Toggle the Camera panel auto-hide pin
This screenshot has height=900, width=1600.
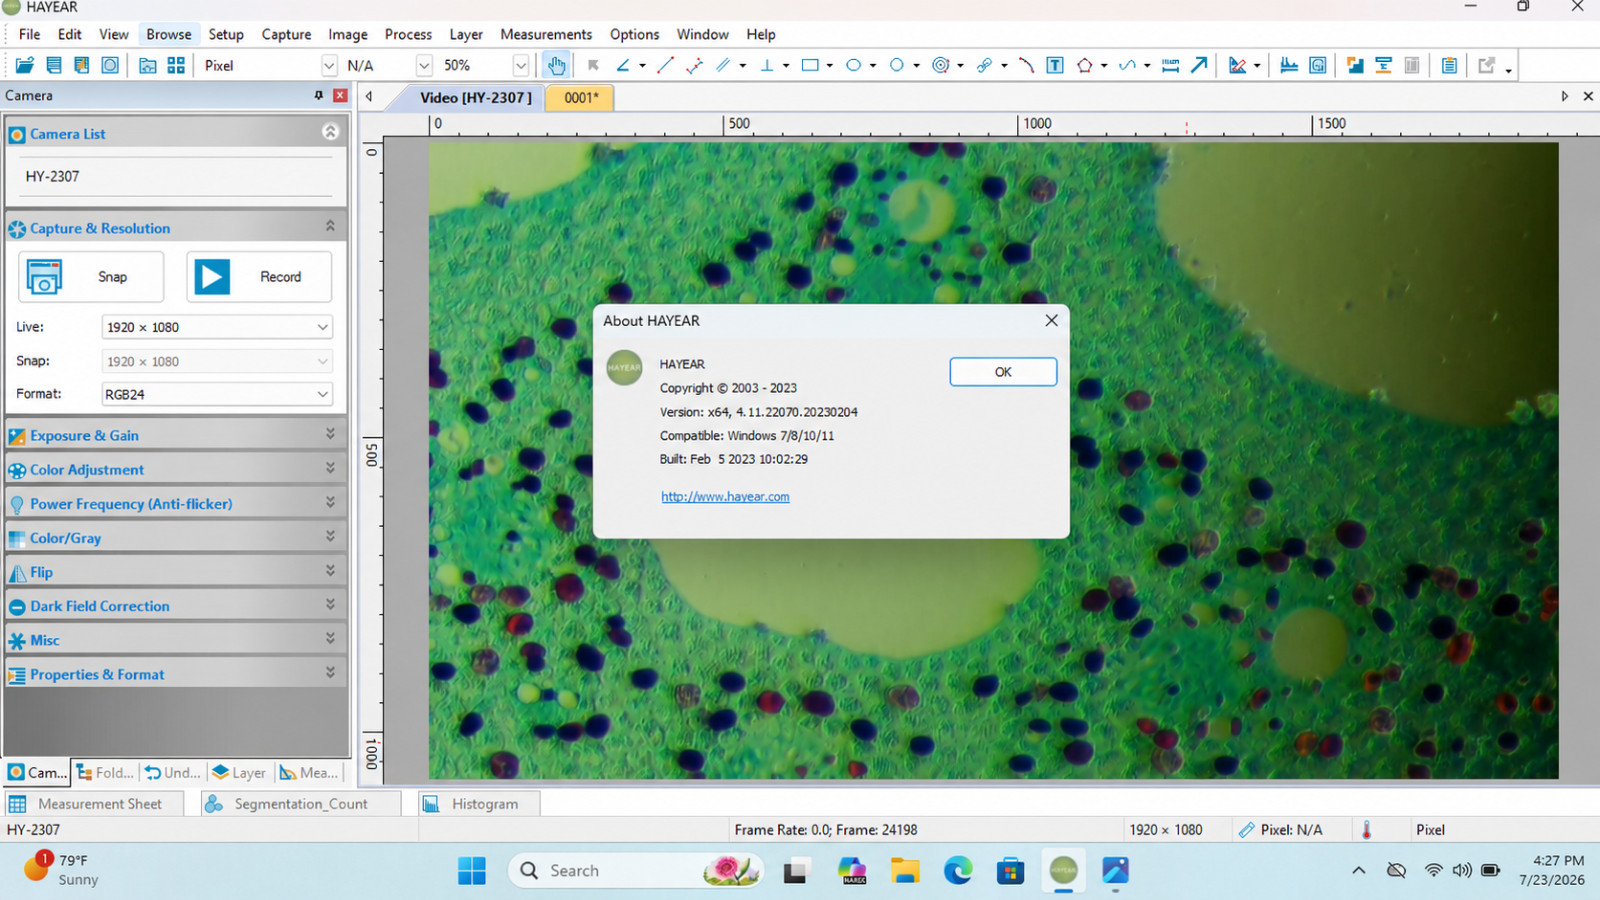(319, 95)
